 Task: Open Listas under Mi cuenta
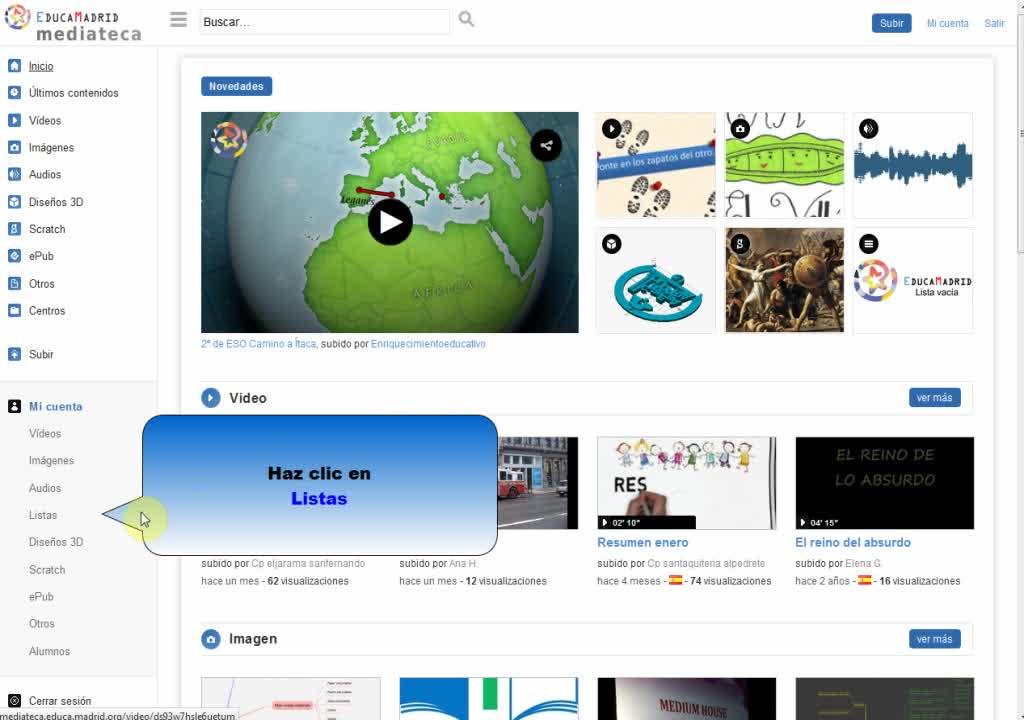(x=43, y=515)
